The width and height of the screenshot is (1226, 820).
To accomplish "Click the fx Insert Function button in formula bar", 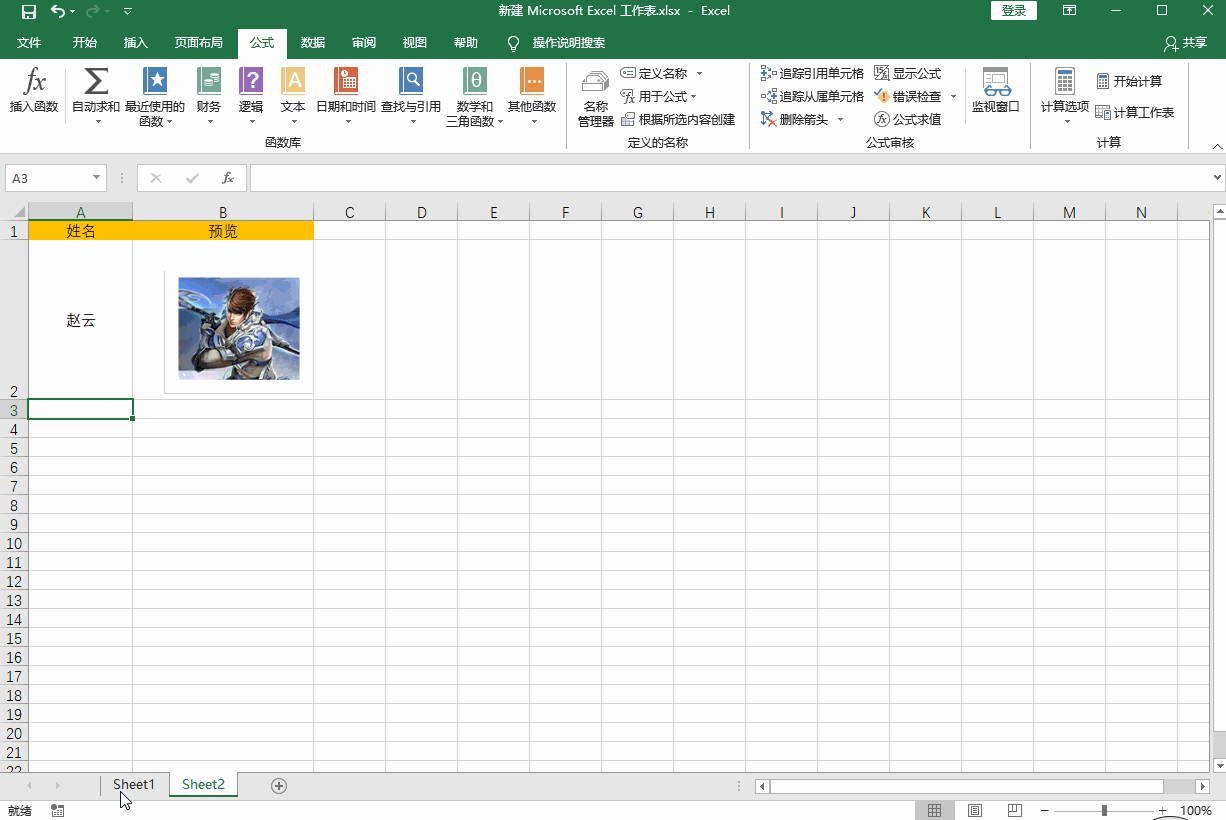I will (x=228, y=178).
